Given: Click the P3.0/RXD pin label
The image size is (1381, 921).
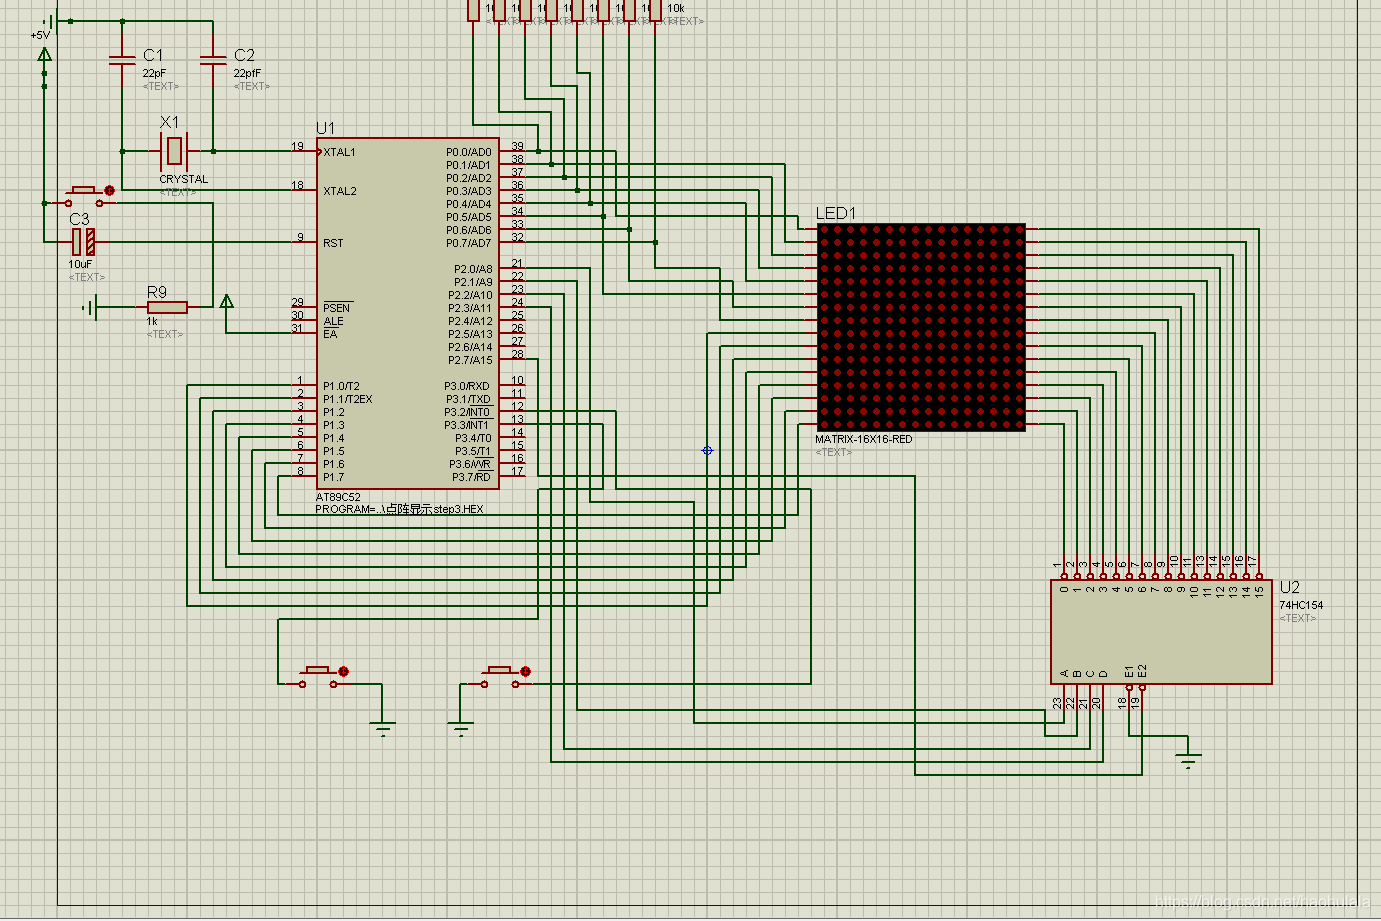Looking at the screenshot, I should [x=467, y=386].
